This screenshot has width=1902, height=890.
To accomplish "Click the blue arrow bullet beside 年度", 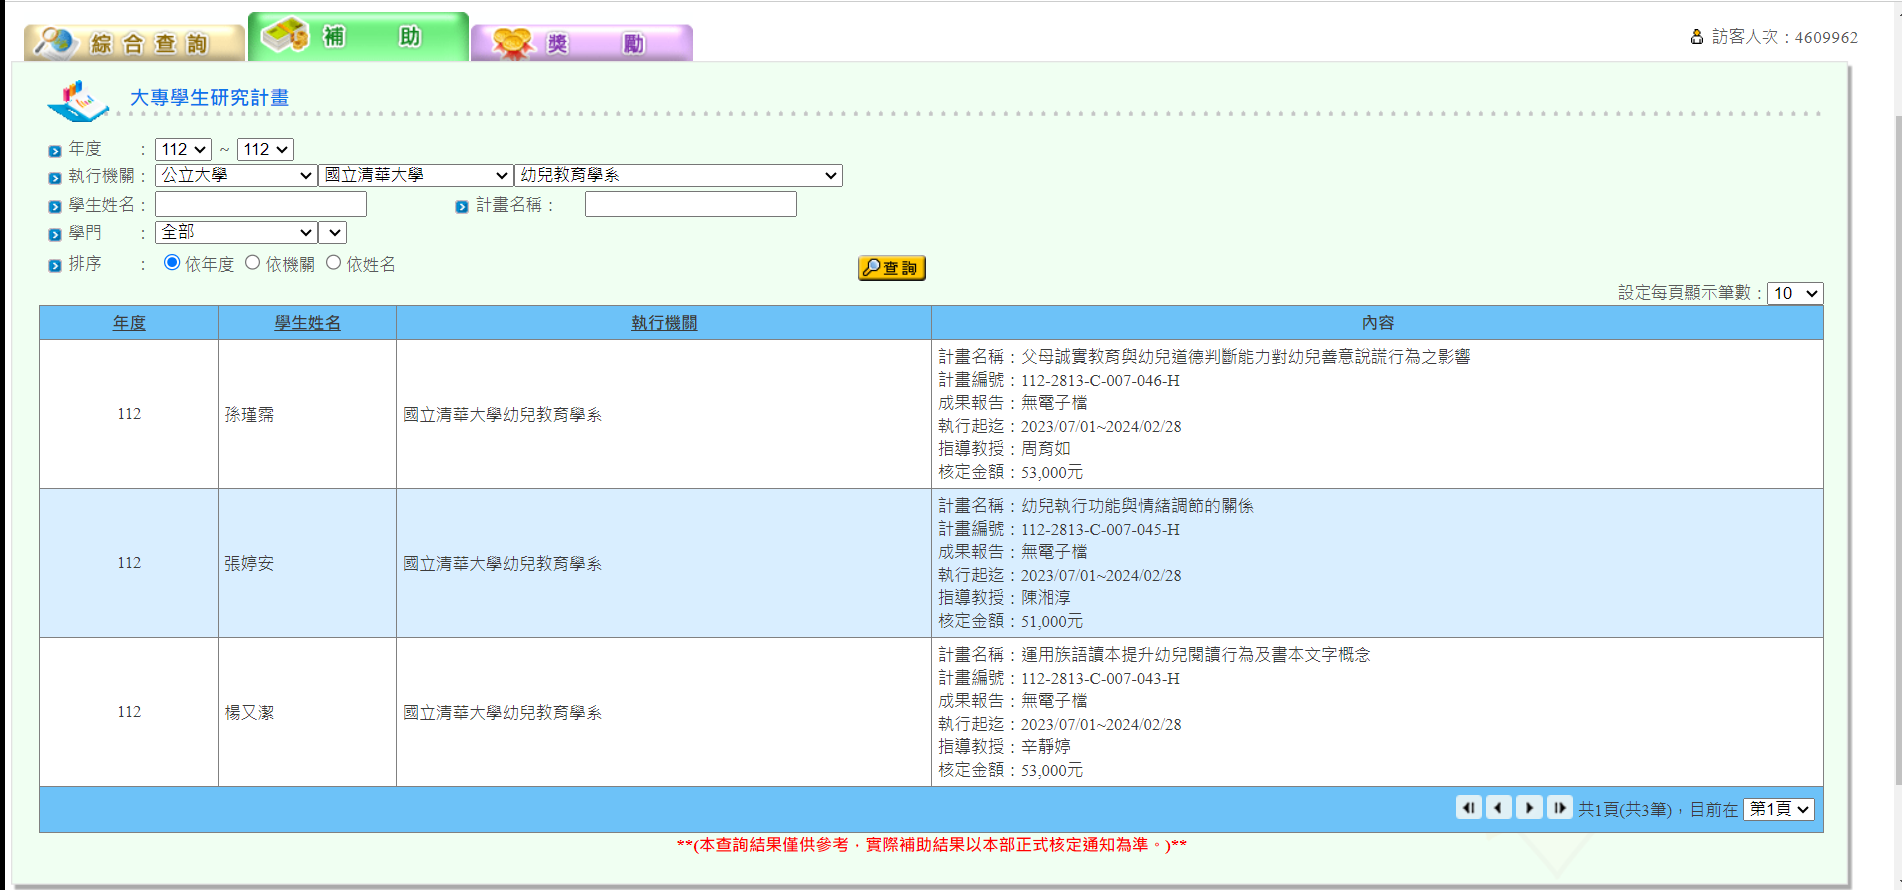I will (x=55, y=151).
